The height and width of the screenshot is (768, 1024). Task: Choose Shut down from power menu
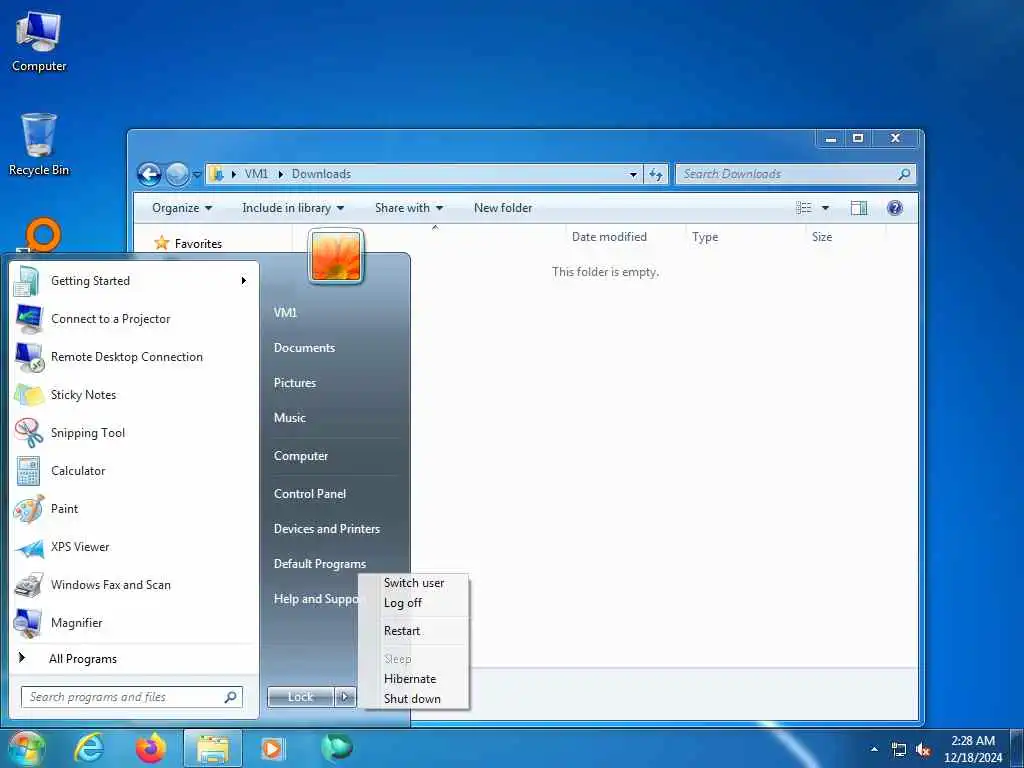tap(412, 699)
